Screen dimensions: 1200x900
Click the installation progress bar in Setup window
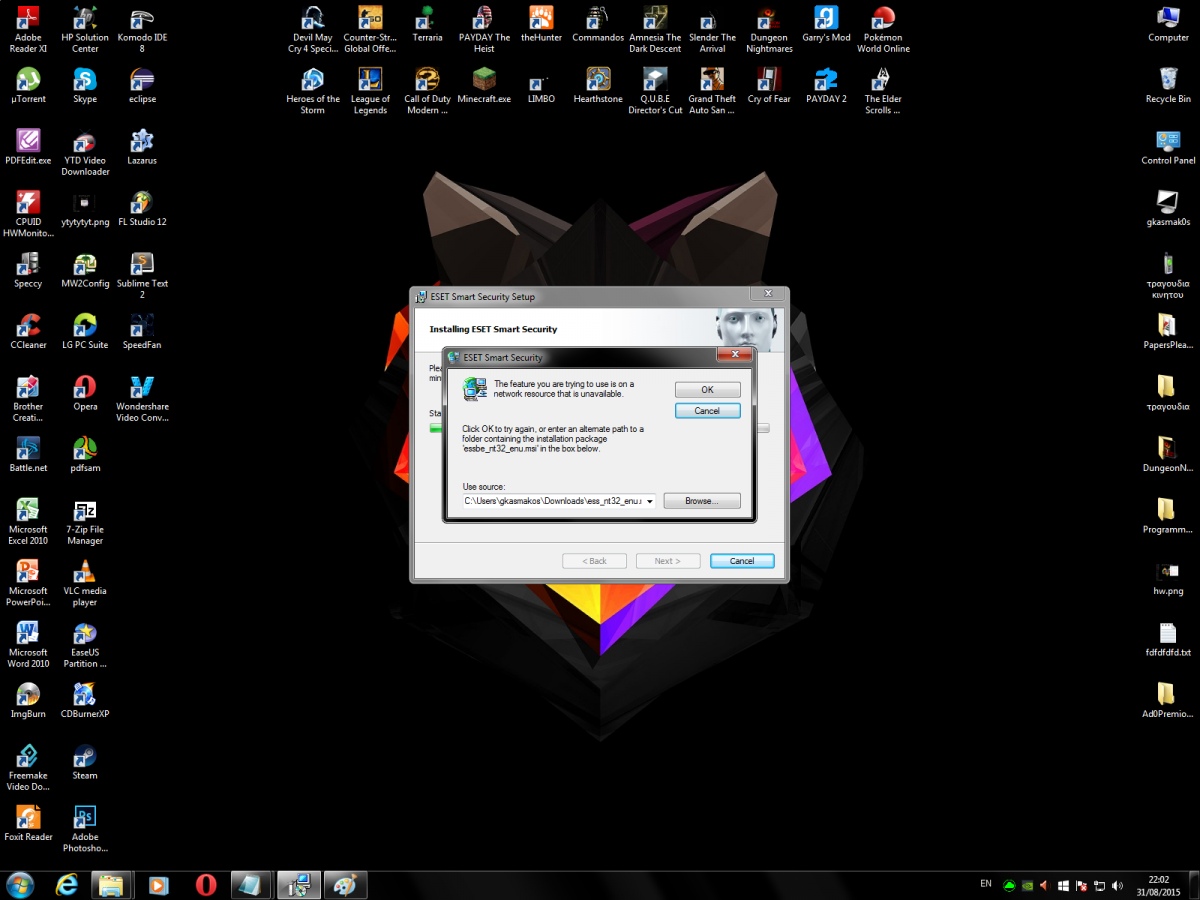599,428
